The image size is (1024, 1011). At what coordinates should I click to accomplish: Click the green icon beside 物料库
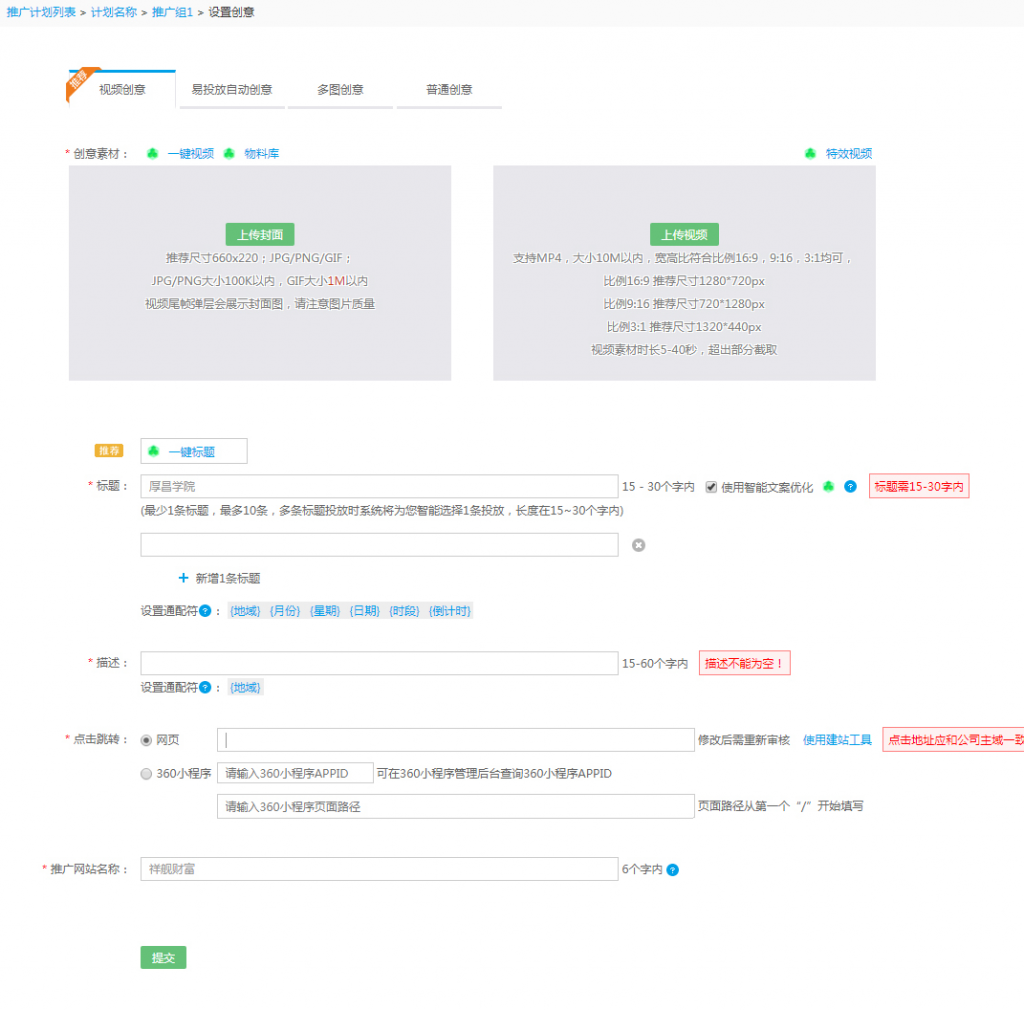229,153
